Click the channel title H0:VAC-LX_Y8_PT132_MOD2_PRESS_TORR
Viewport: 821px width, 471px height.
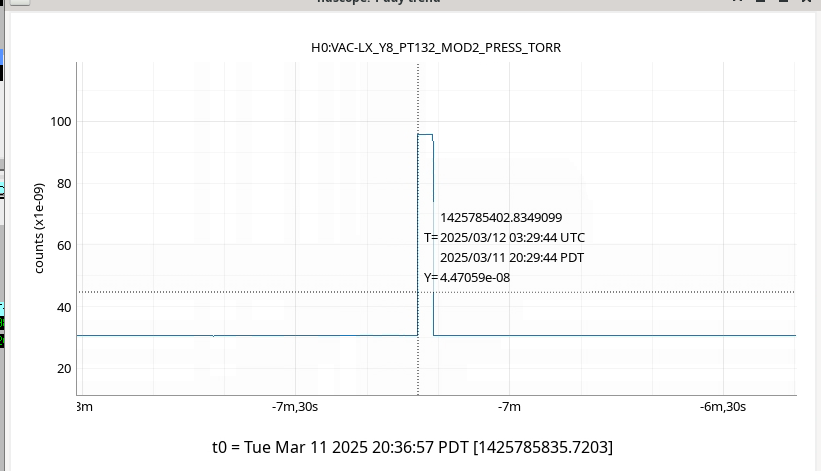[436, 48]
